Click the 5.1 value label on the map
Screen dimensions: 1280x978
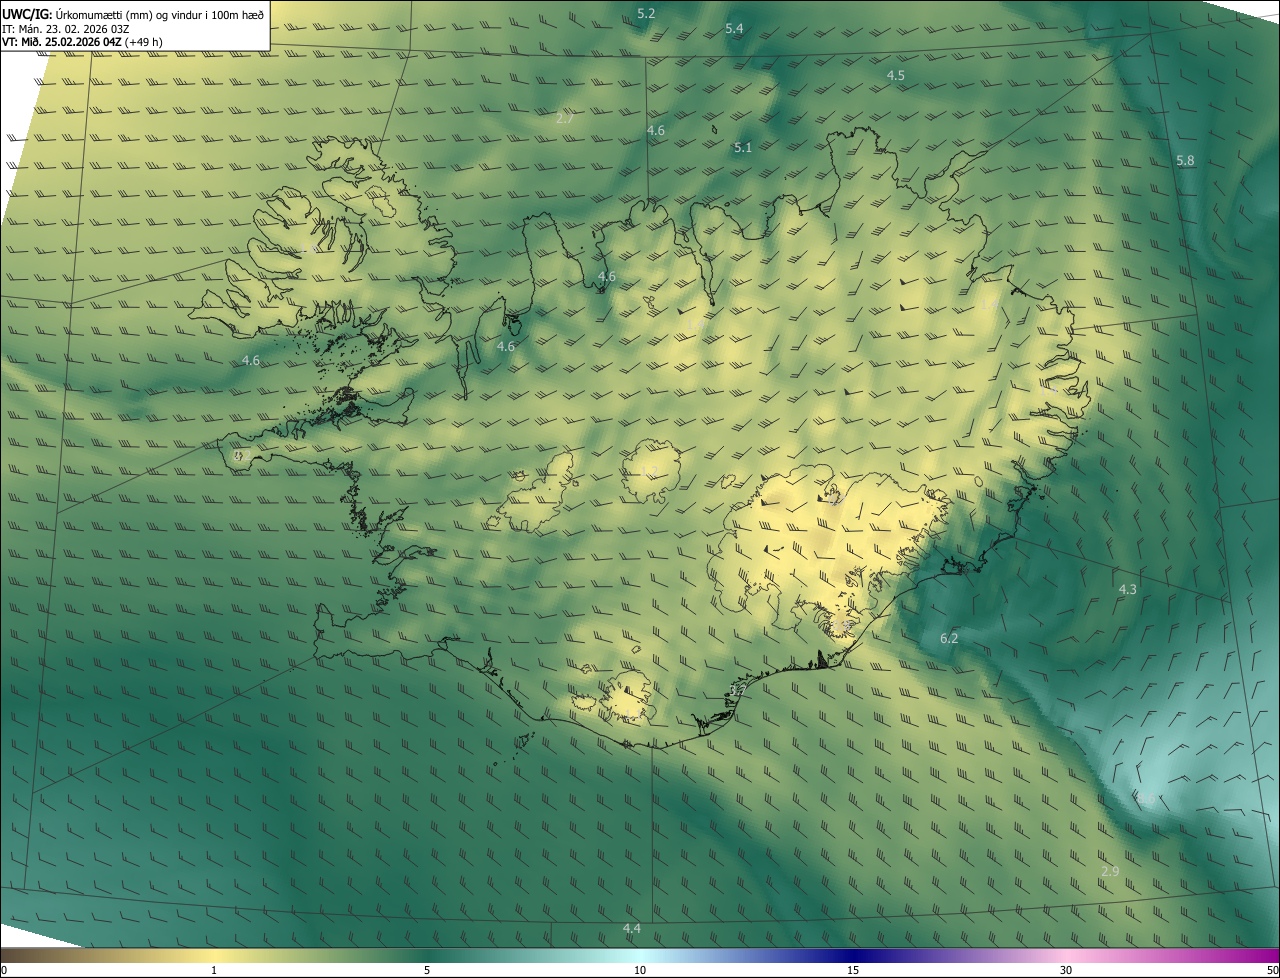coord(743,147)
